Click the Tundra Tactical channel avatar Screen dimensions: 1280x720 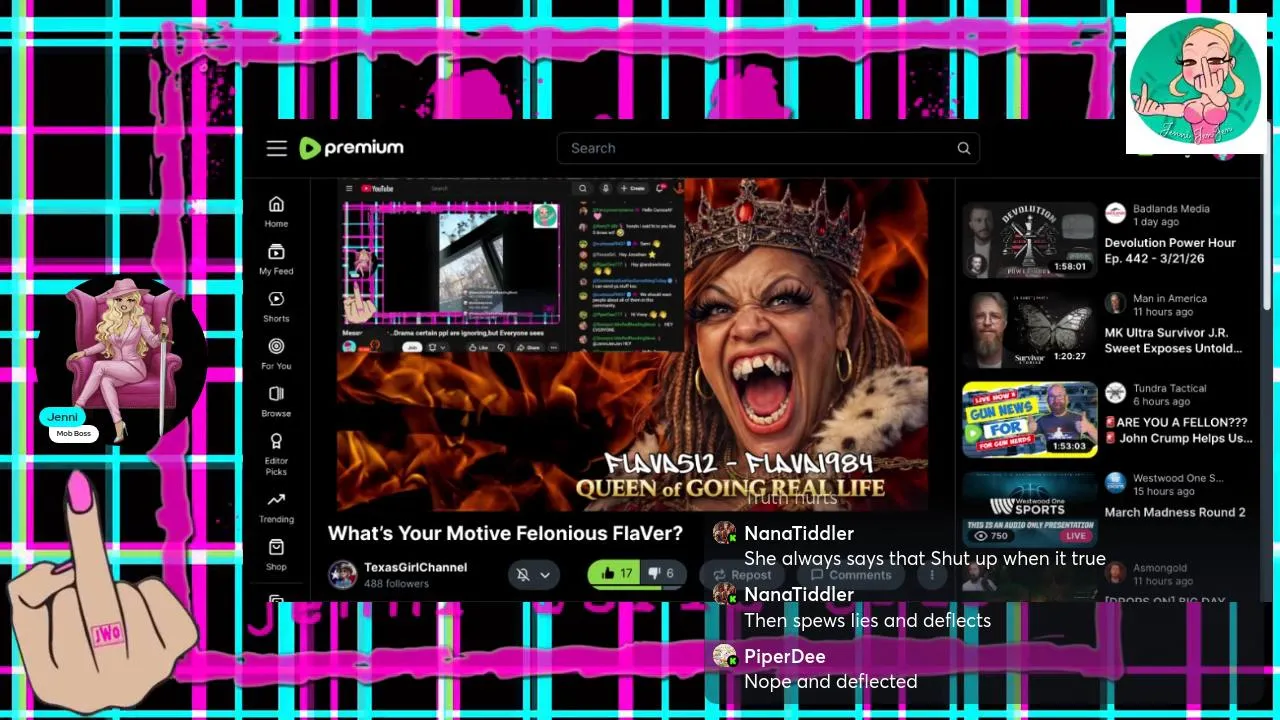1115,393
